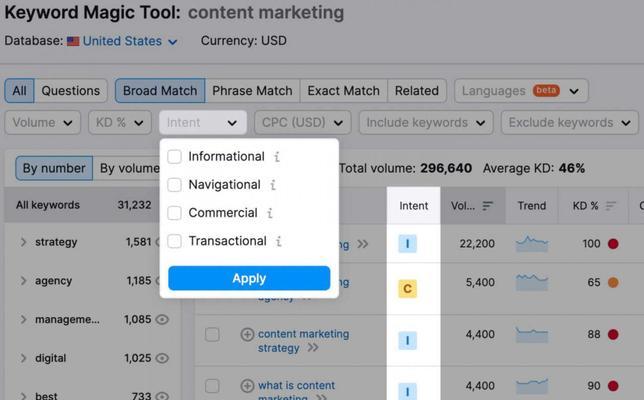Click the blue Apply button
644x400 pixels.
click(249, 278)
